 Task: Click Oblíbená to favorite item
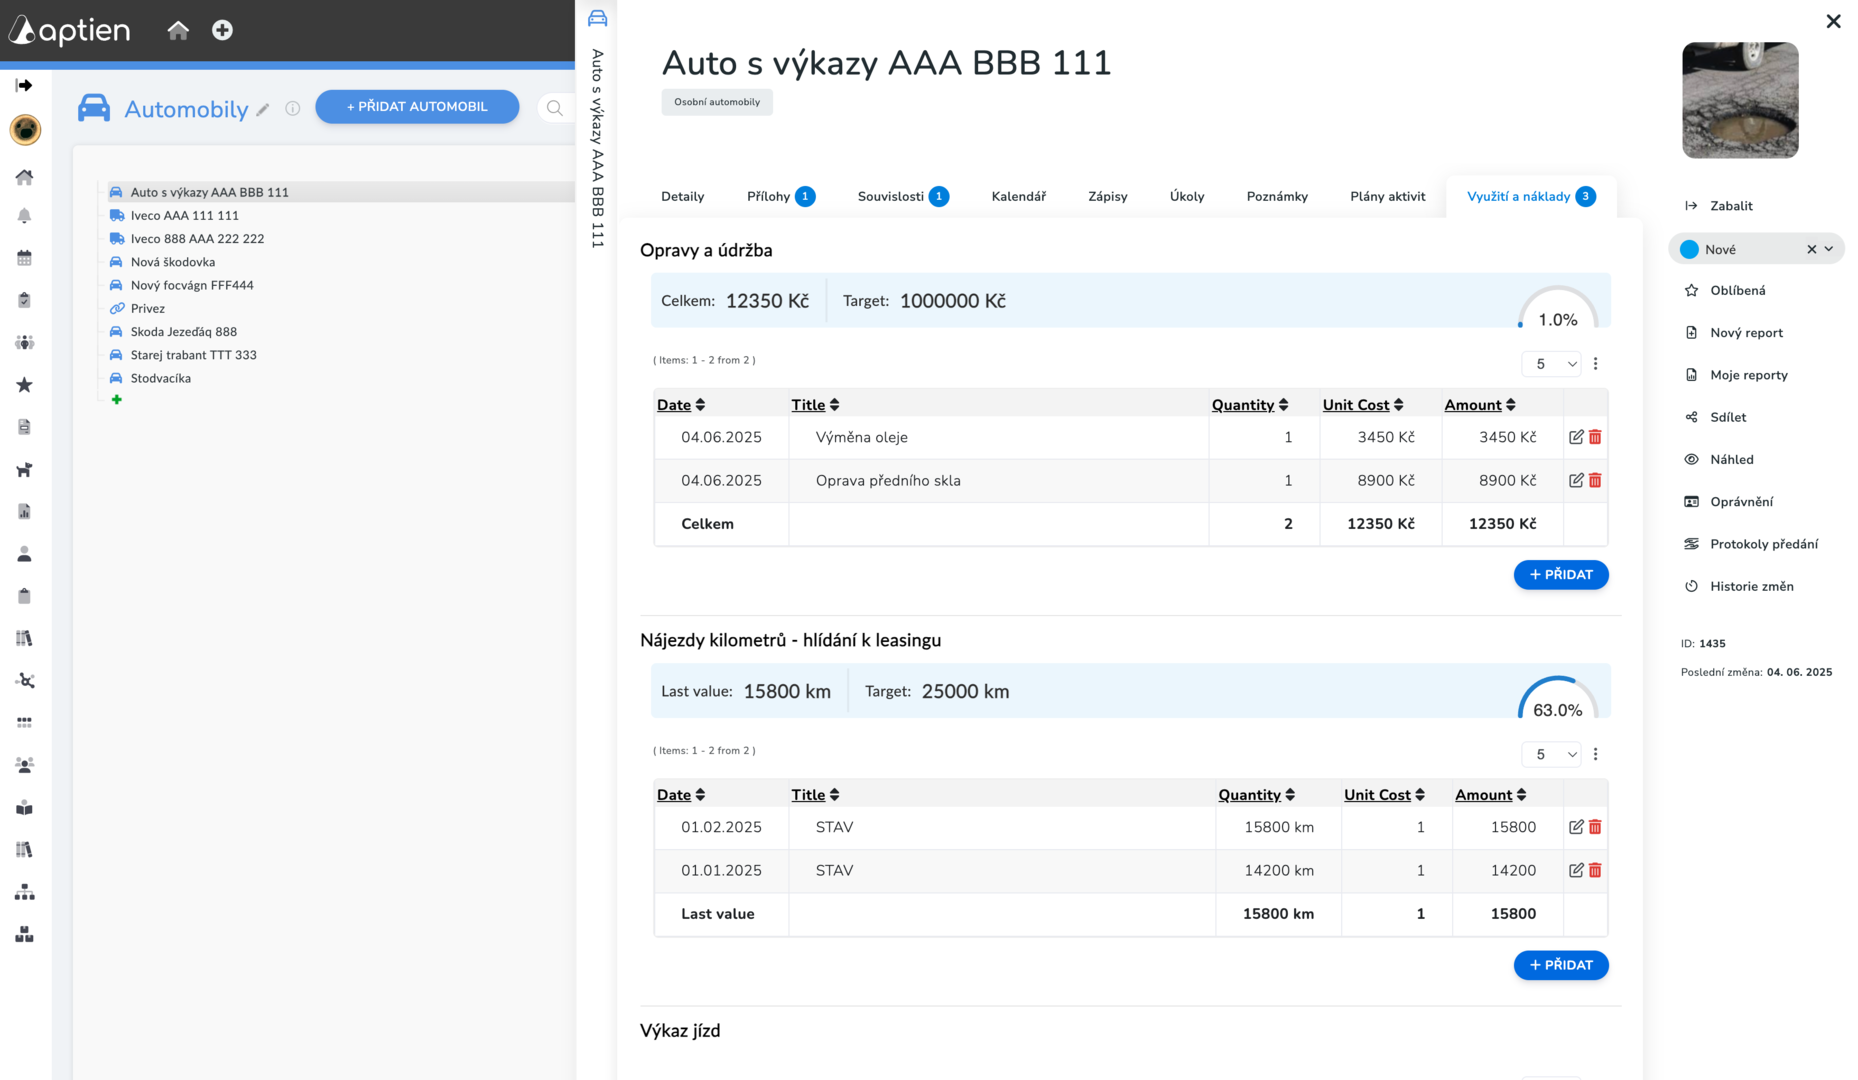point(1726,291)
